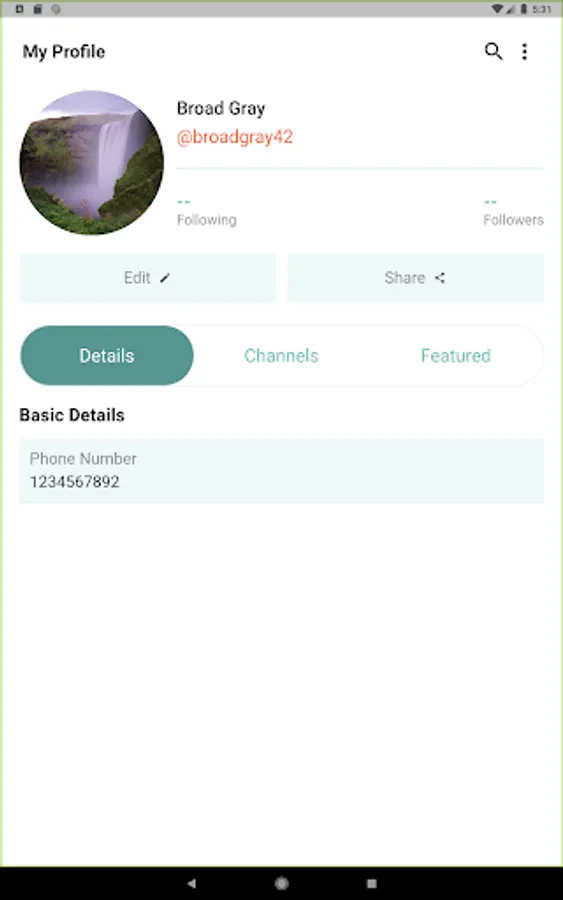Open the @broadgray42 username link

pos(235,137)
